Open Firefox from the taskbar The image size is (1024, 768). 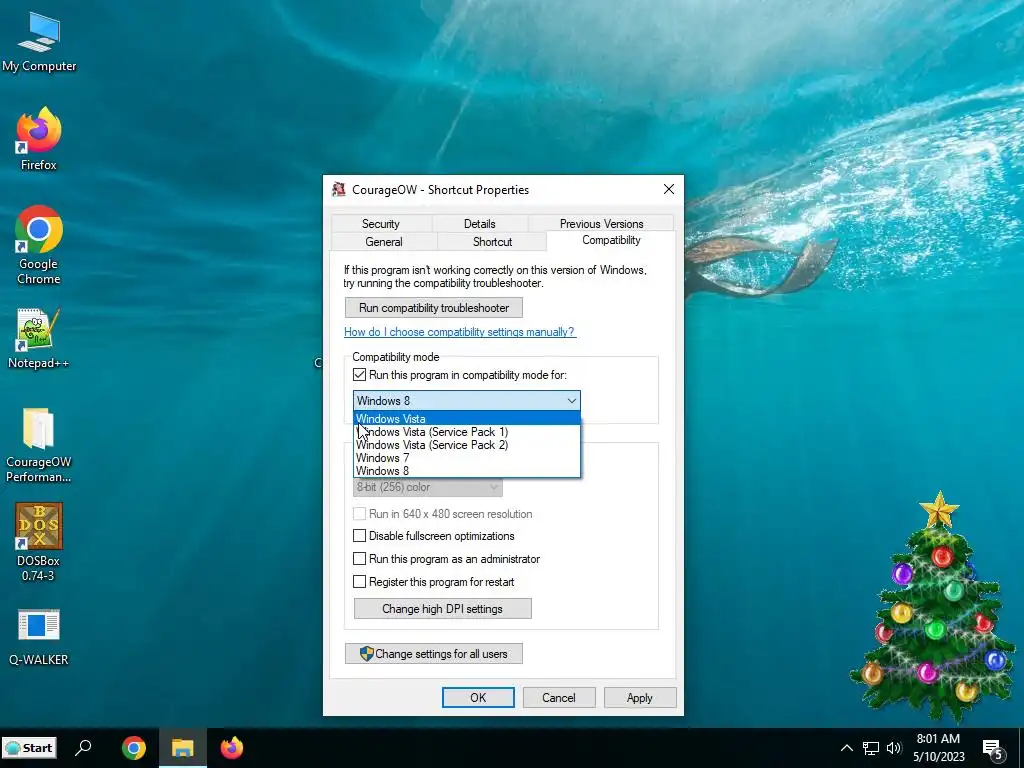(232, 748)
